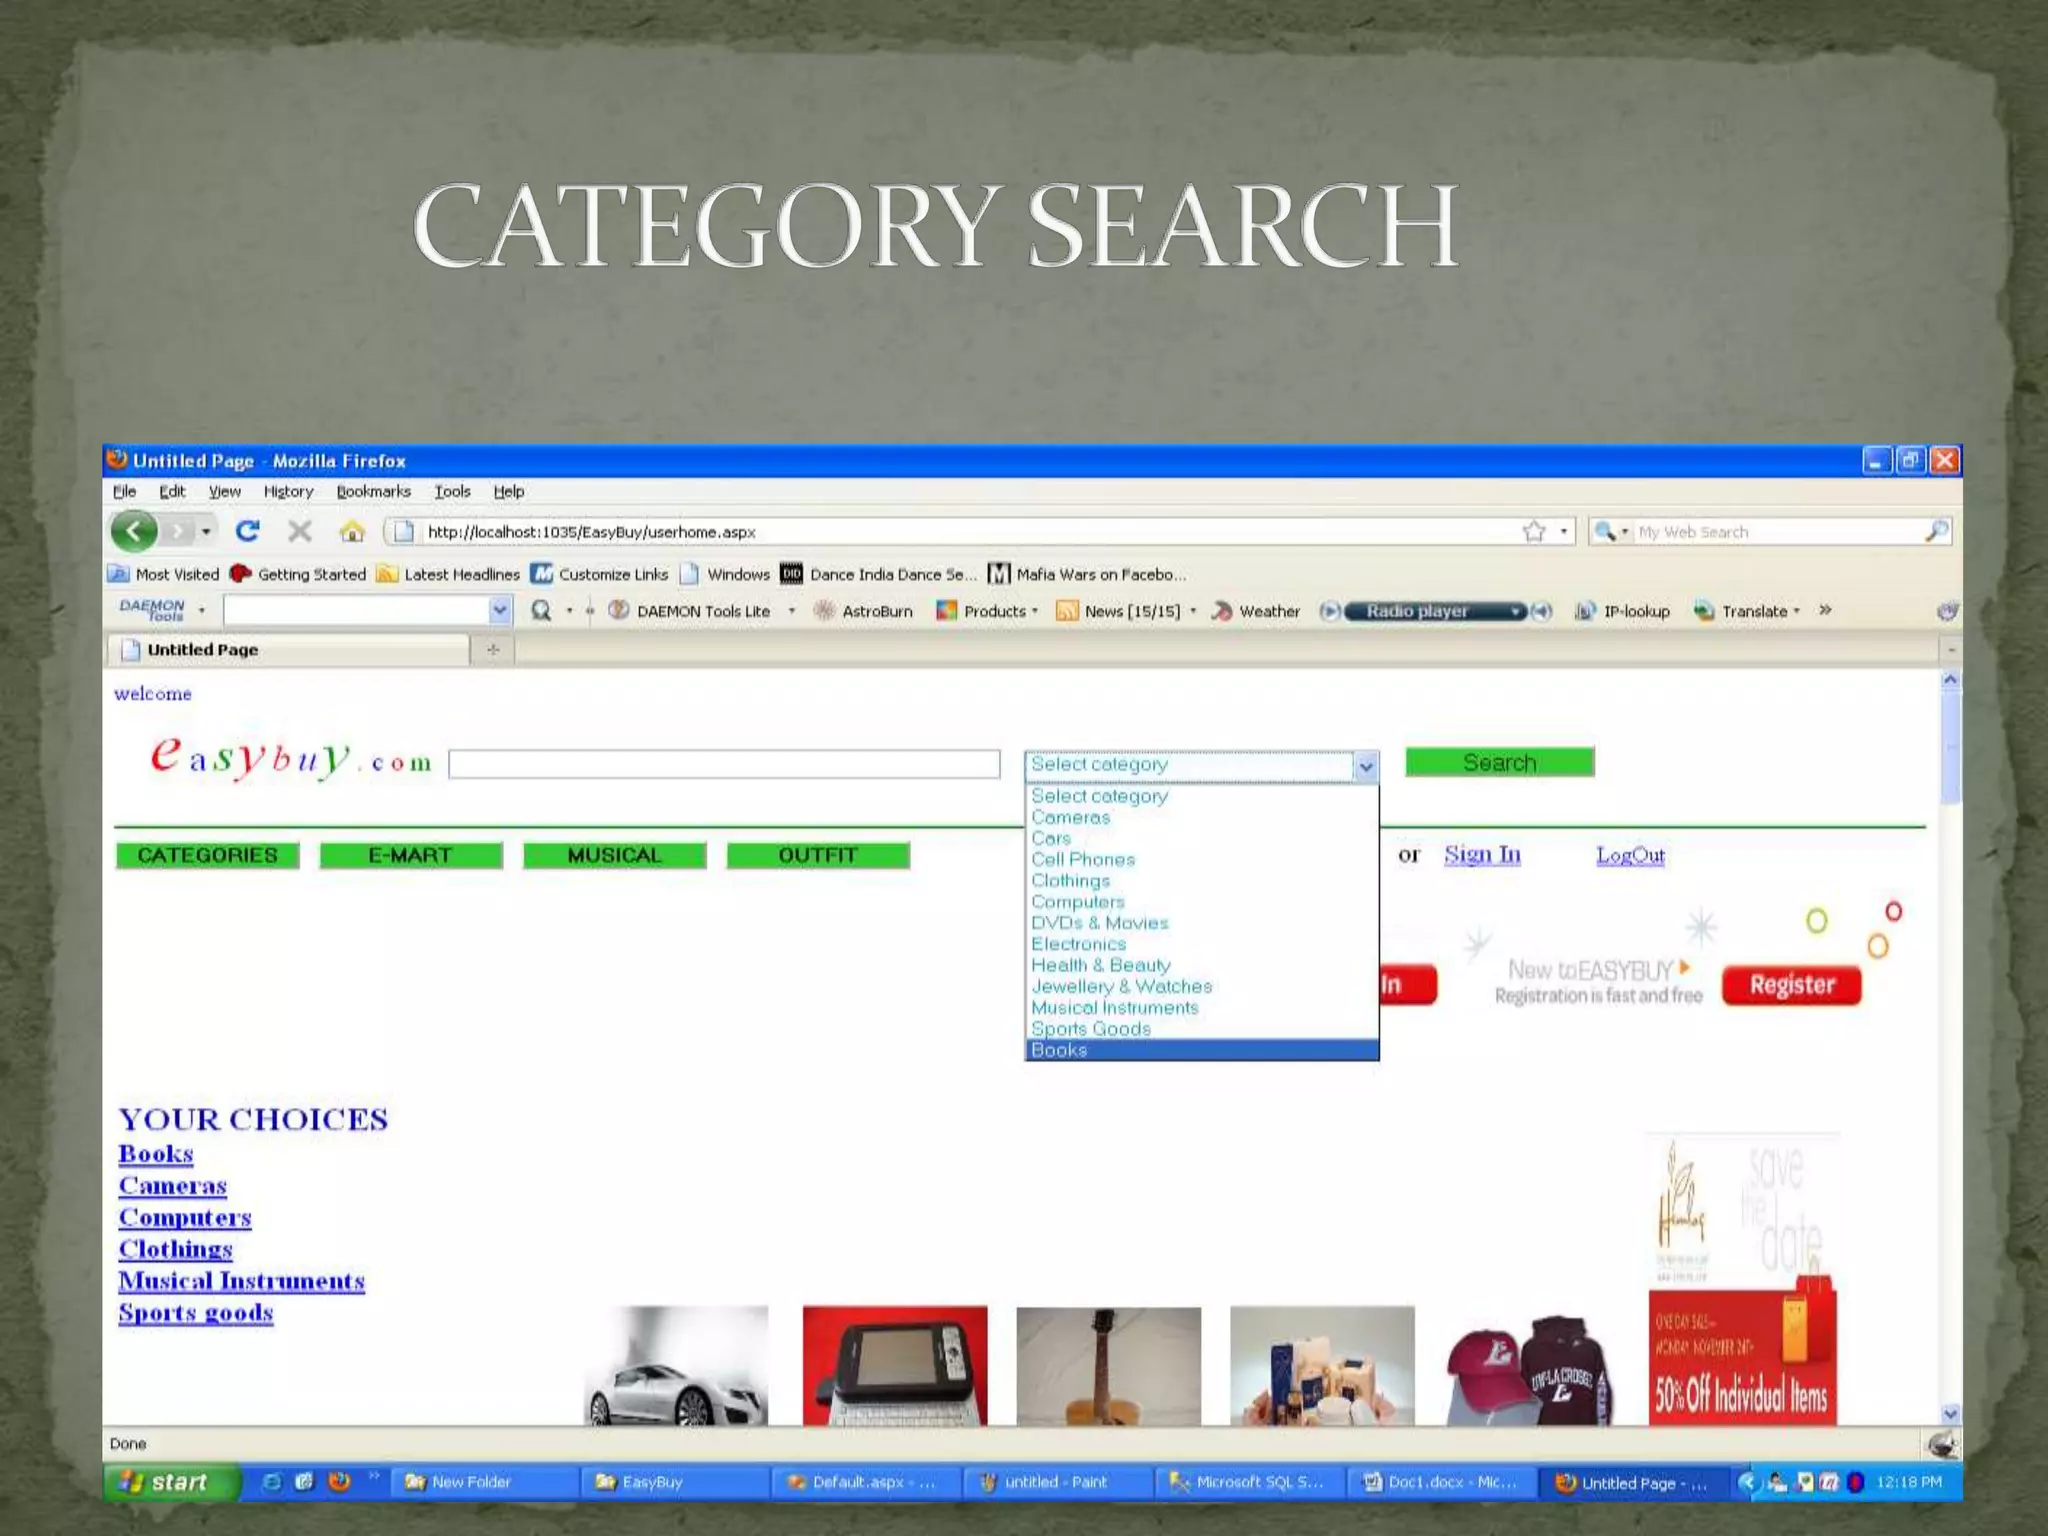Screen dimensions: 2048x1536
Task: Click the stop loading X icon
Action: coord(300,531)
